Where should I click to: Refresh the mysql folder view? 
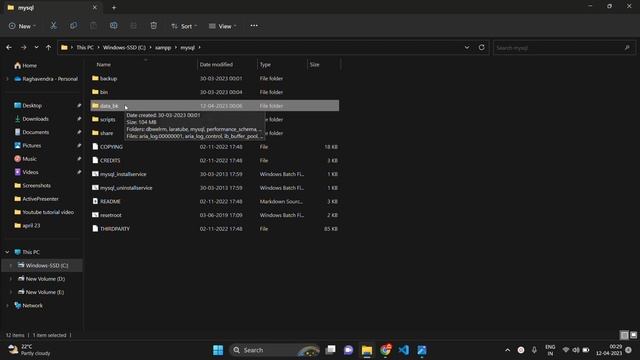coord(482,47)
